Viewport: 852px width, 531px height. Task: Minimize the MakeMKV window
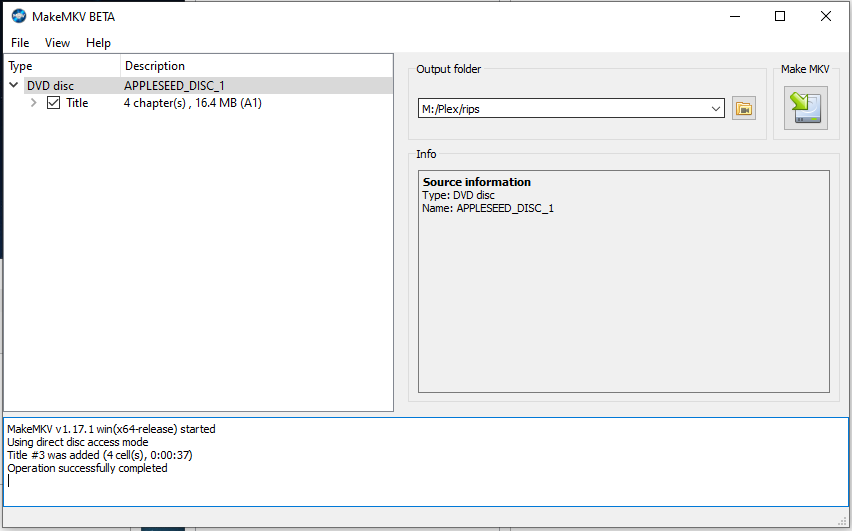click(735, 16)
